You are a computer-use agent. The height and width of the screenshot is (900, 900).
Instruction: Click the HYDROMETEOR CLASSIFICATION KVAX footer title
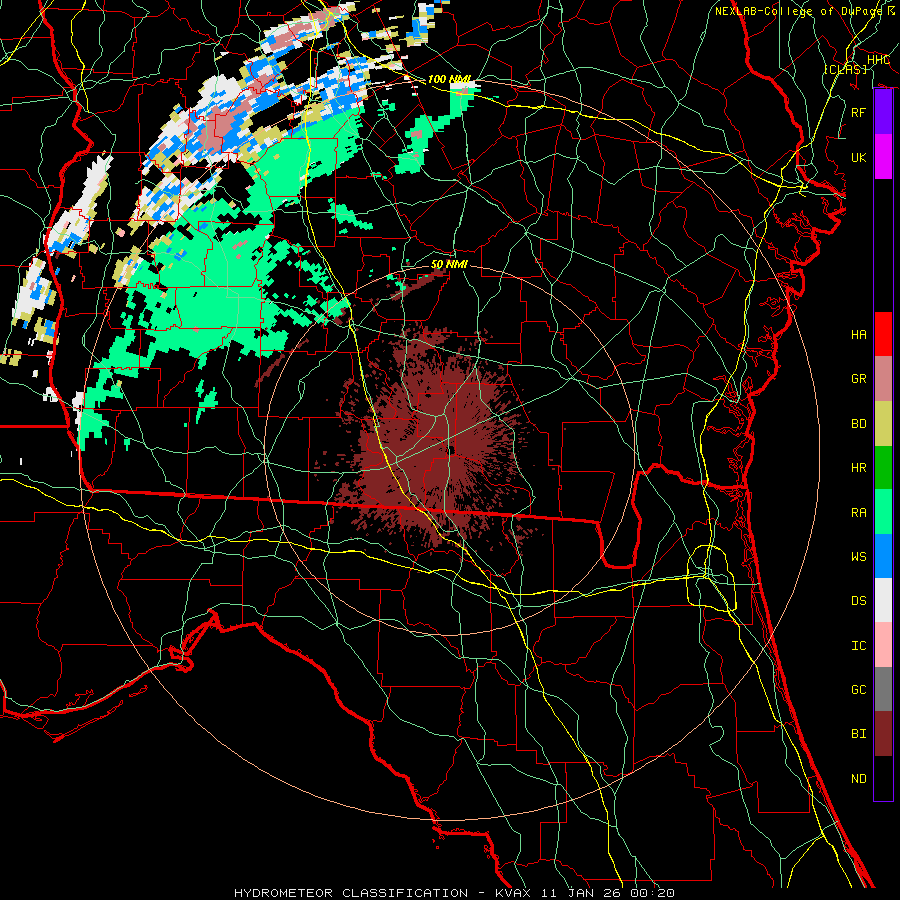pos(454,893)
